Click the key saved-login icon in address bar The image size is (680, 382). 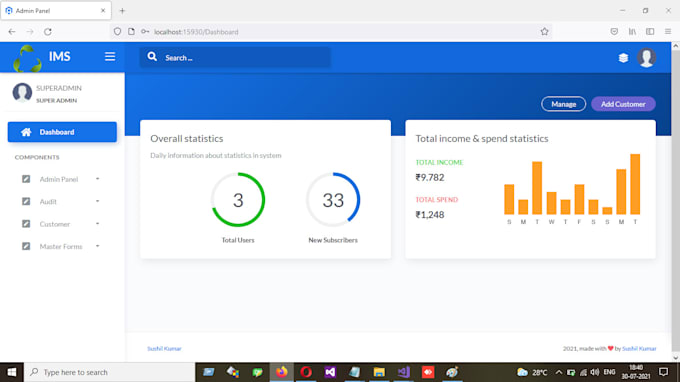(x=145, y=31)
